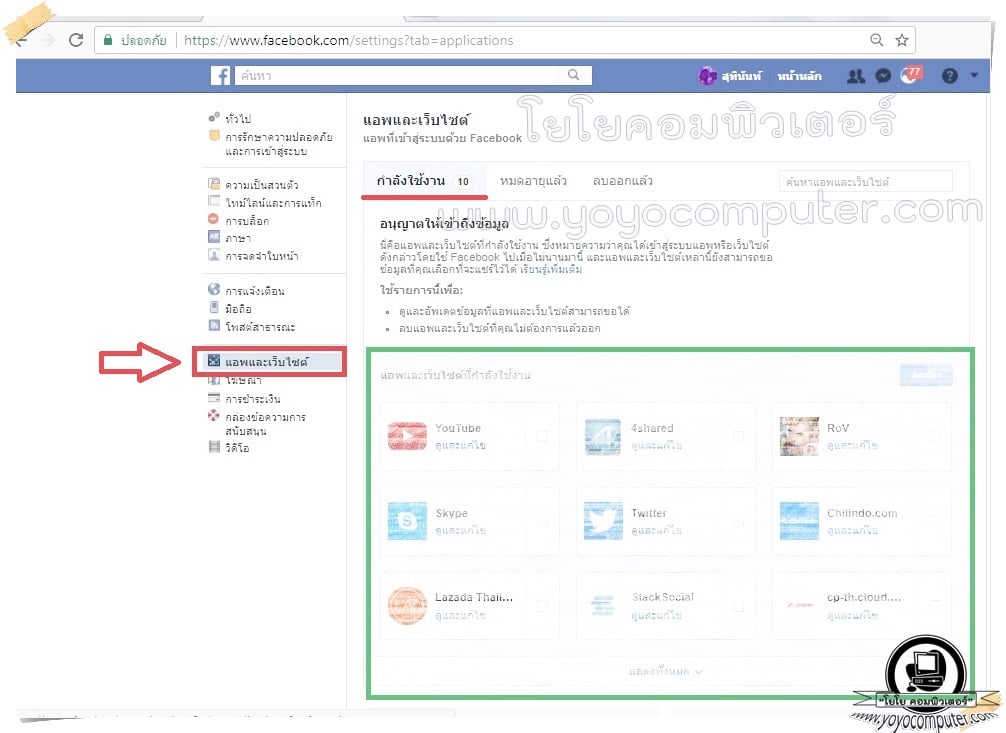Select the 4shared app checkbox
Screen dimensions: 1006x733
click(x=738, y=437)
